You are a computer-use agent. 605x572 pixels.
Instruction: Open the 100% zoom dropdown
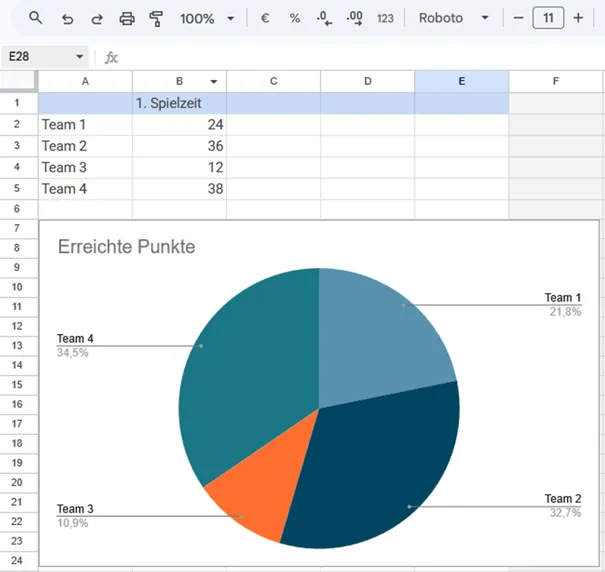coord(207,19)
